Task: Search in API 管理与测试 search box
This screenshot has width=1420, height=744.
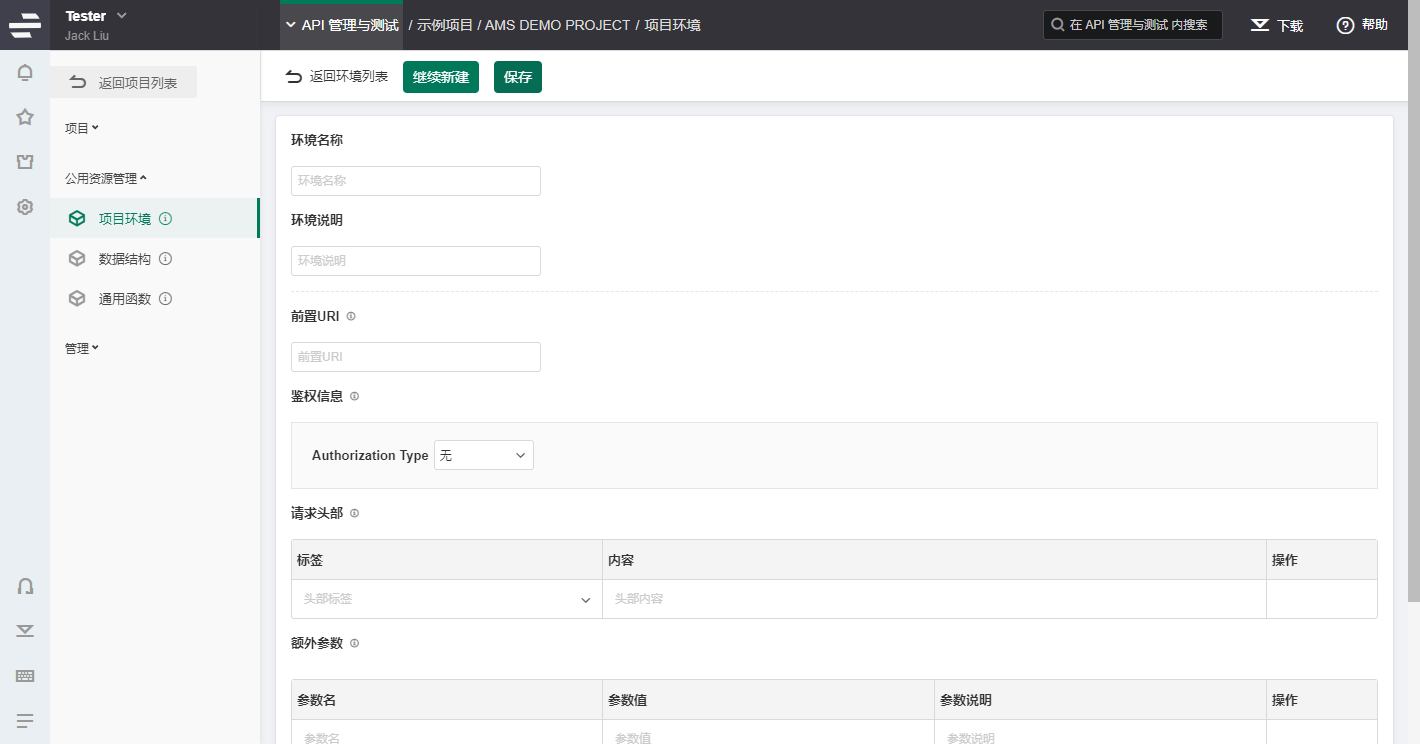Action: pos(1133,25)
